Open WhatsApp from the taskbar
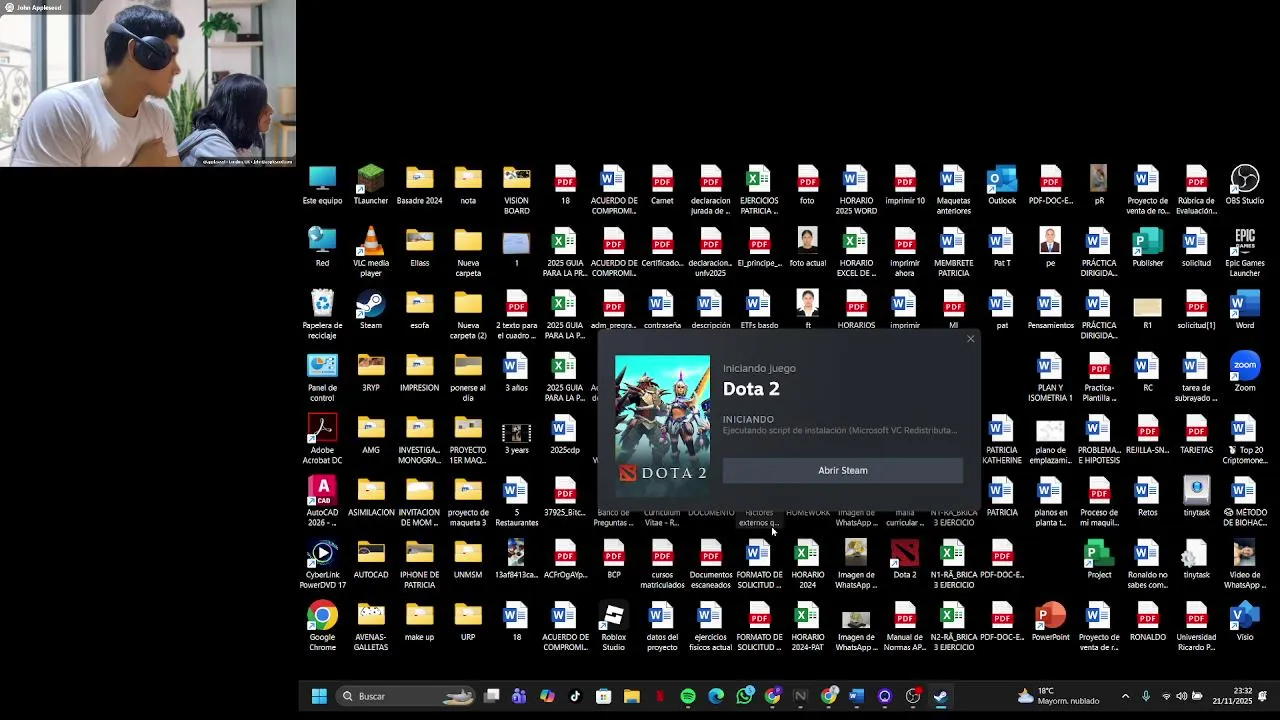The image size is (1280, 720). click(744, 696)
